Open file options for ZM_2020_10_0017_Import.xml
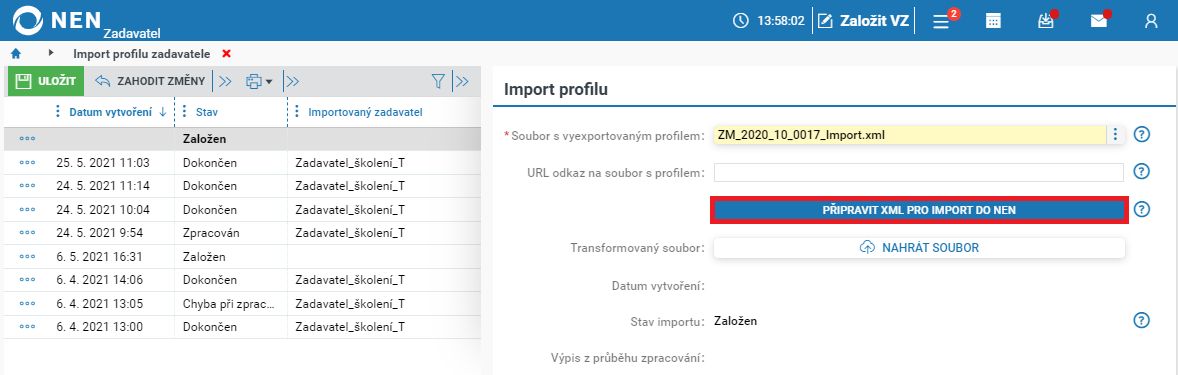This screenshot has height=375, width=1178. pos(1116,135)
